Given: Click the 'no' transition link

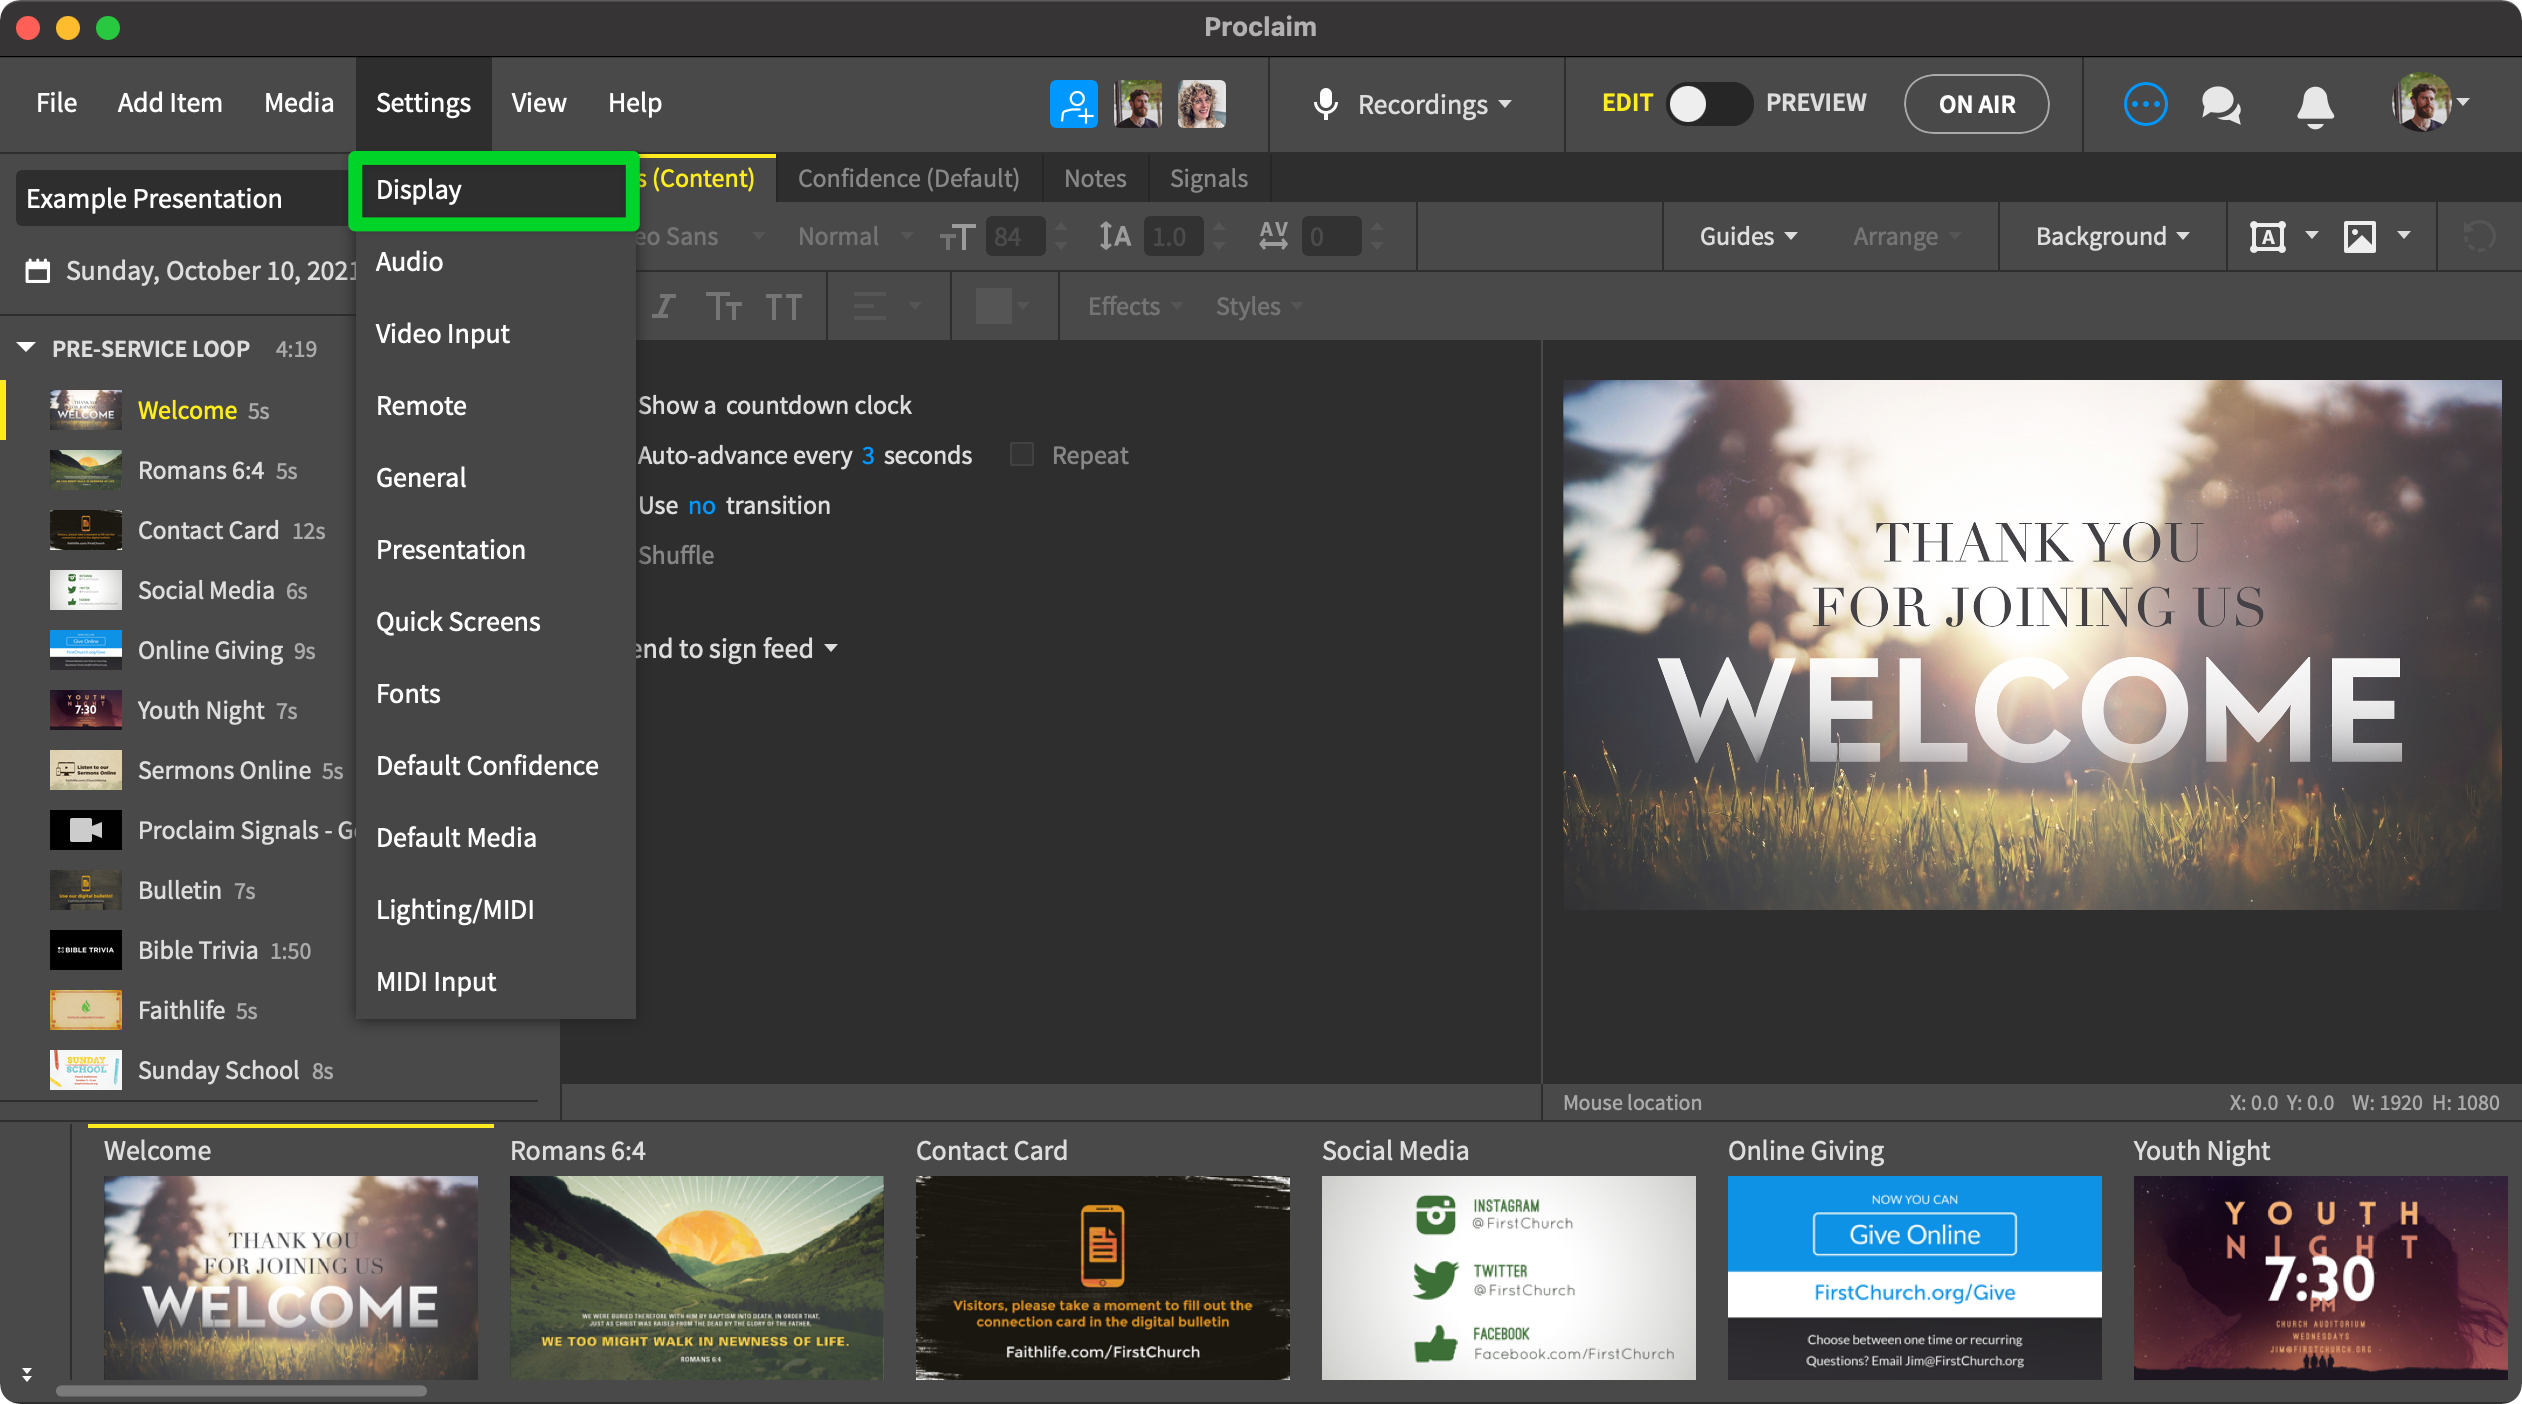Looking at the screenshot, I should pyautogui.click(x=702, y=506).
